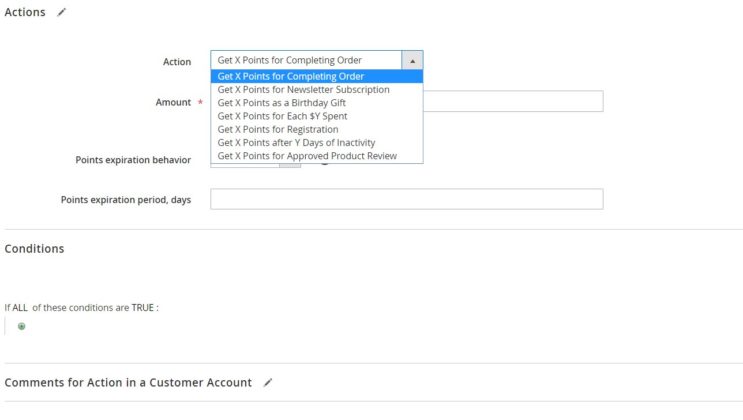Select Get X Points for Each $Y Spent
This screenshot has height=420, width=743.
pos(282,116)
